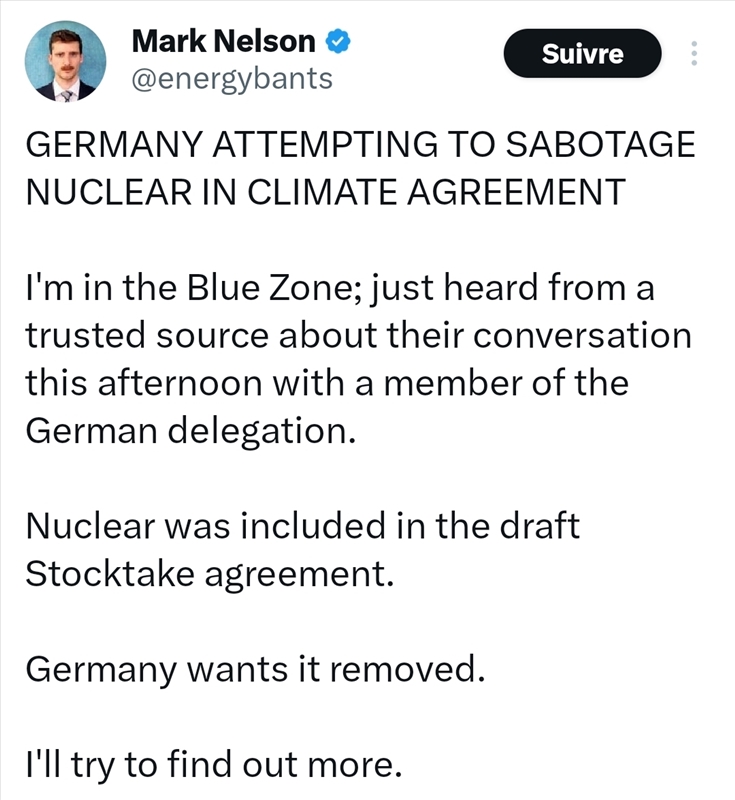The height and width of the screenshot is (800, 735).
Task: Click the "Nuclear was included in the draft" line
Action: (302, 526)
